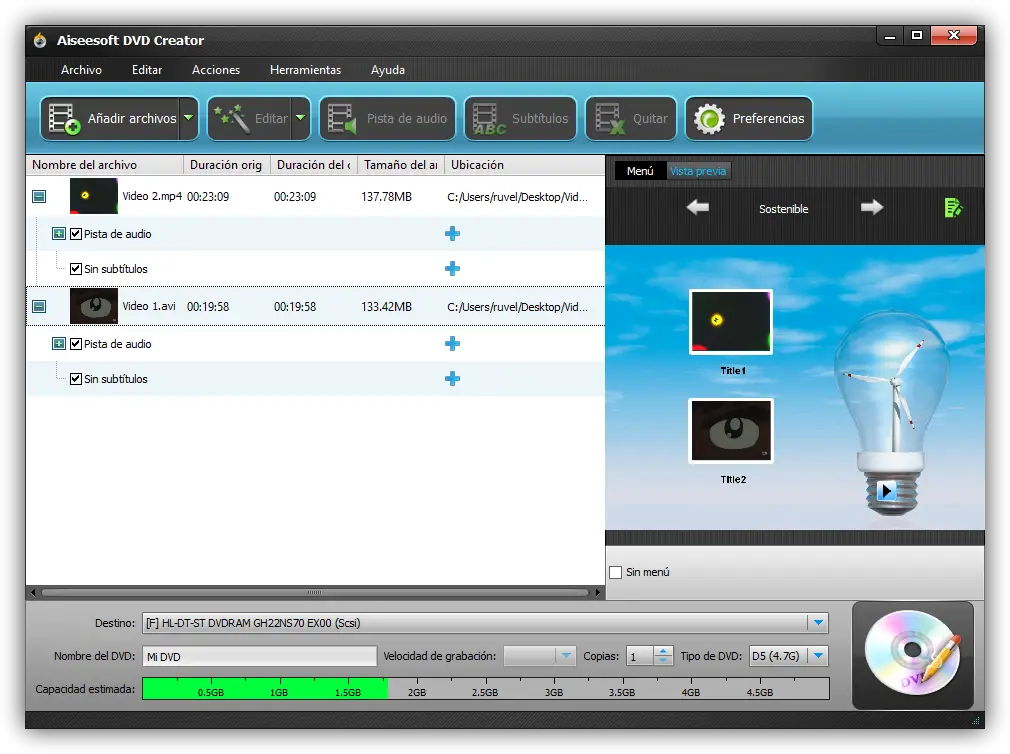Open Preferencias gear icon

pos(710,118)
